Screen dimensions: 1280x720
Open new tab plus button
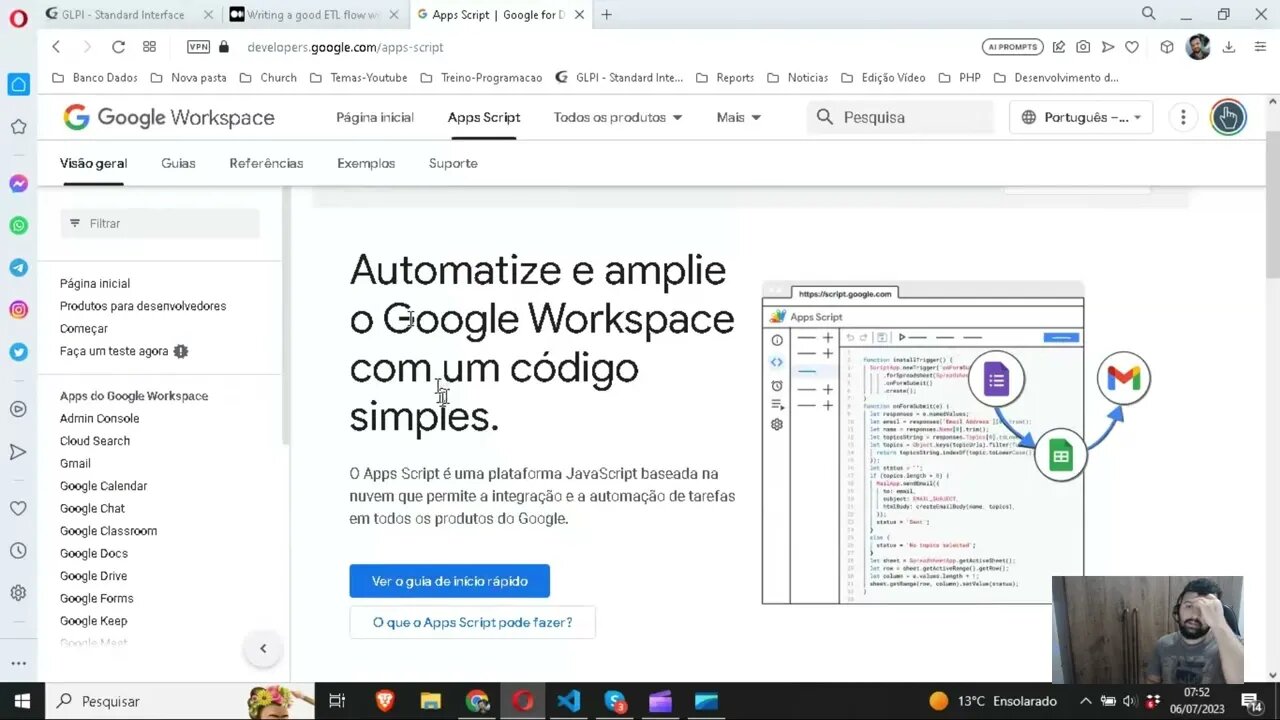[x=606, y=15]
